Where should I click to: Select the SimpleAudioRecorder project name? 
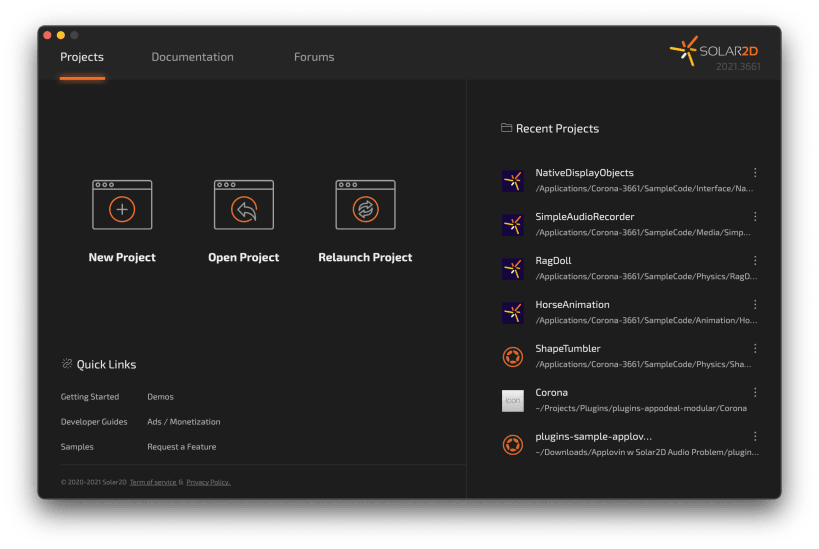585,217
